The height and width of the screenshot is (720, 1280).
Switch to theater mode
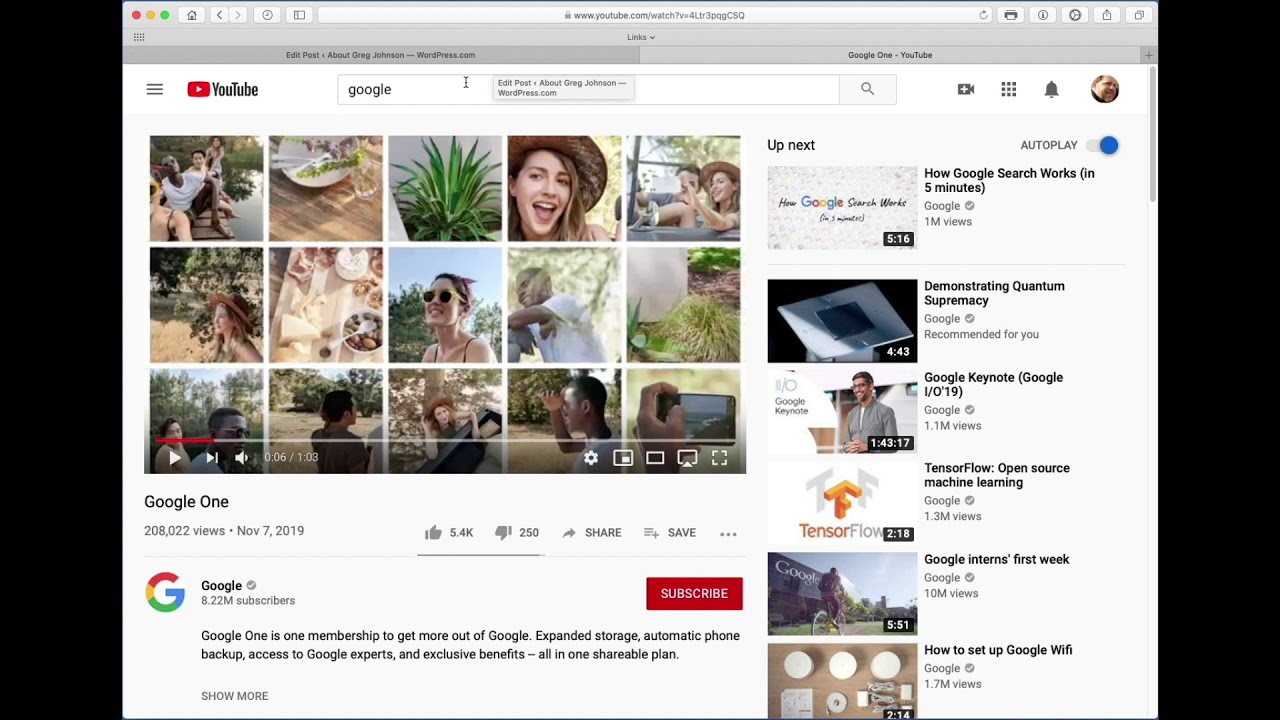pyautogui.click(x=655, y=458)
